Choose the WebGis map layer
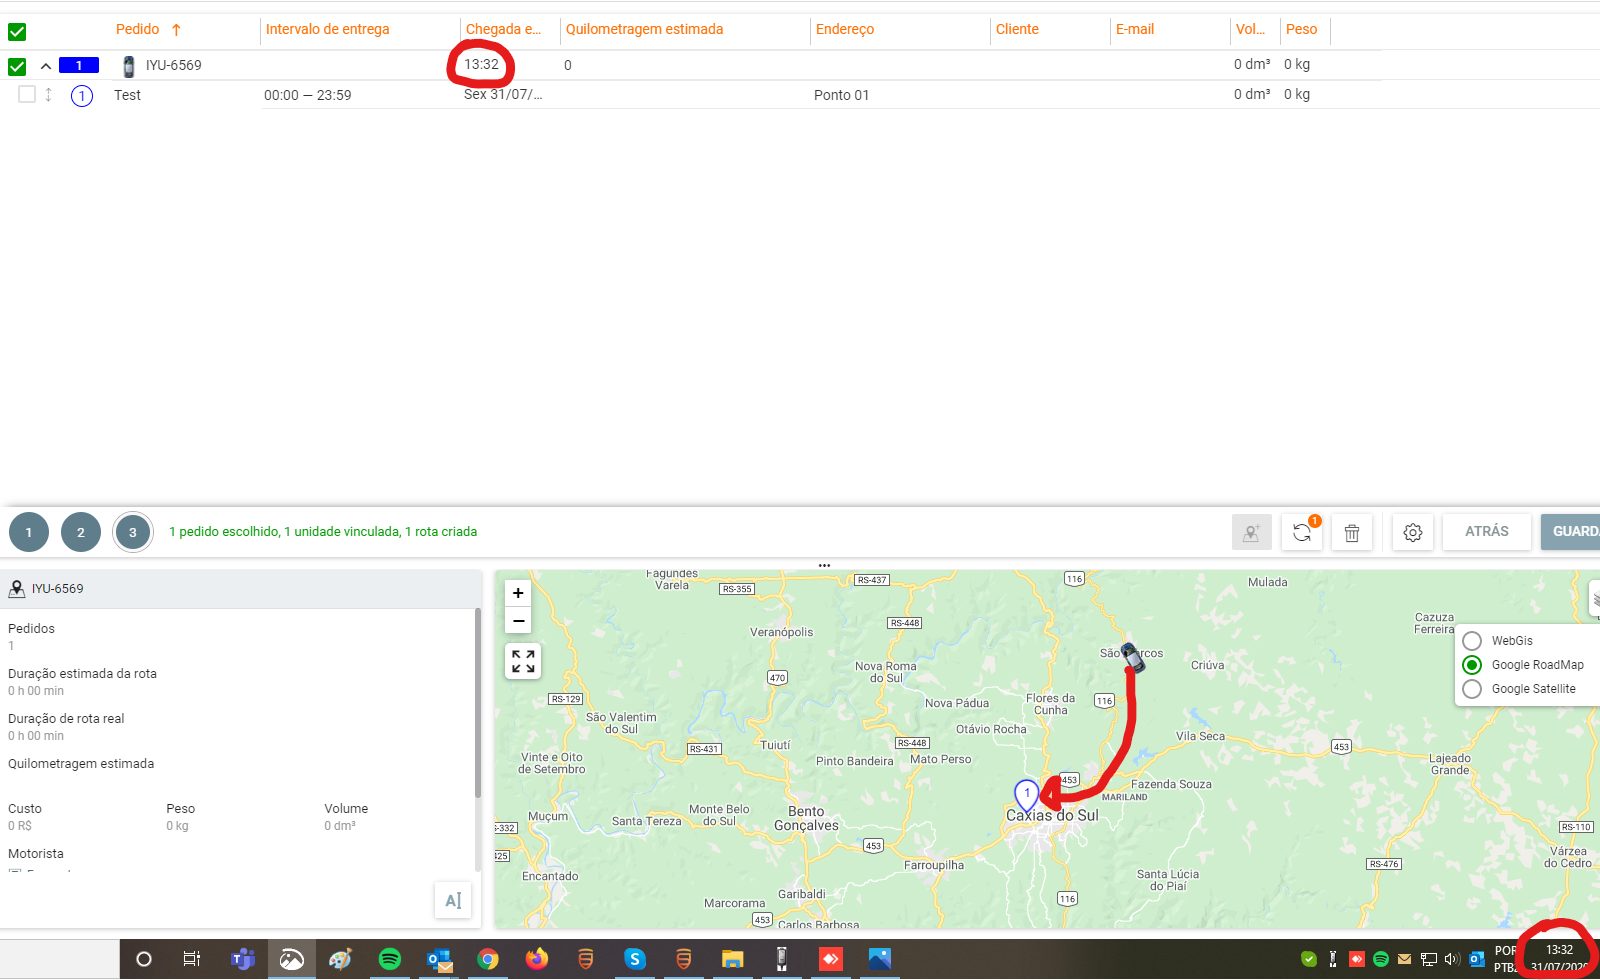This screenshot has width=1600, height=980. pyautogui.click(x=1472, y=641)
